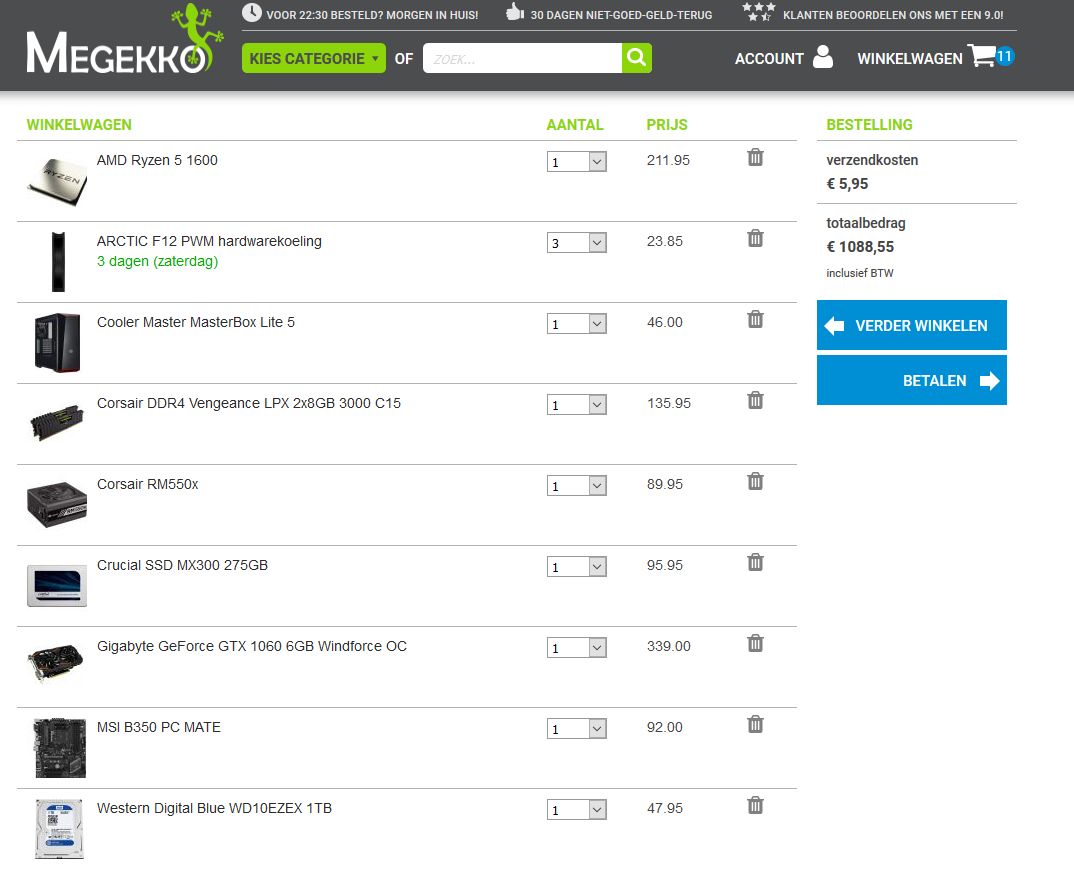Open Crucial SSD MX300 275GB product link
The height and width of the screenshot is (877, 1074).
click(182, 565)
